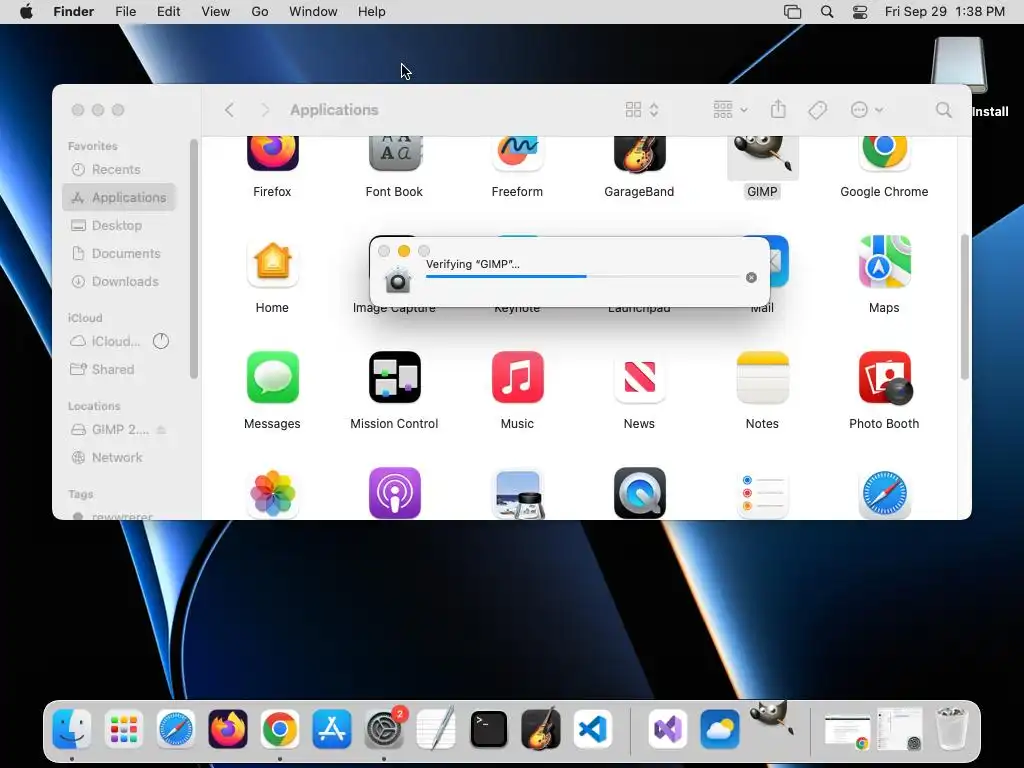Click the date and time in the menu bar
The image size is (1024, 768).
944,12
